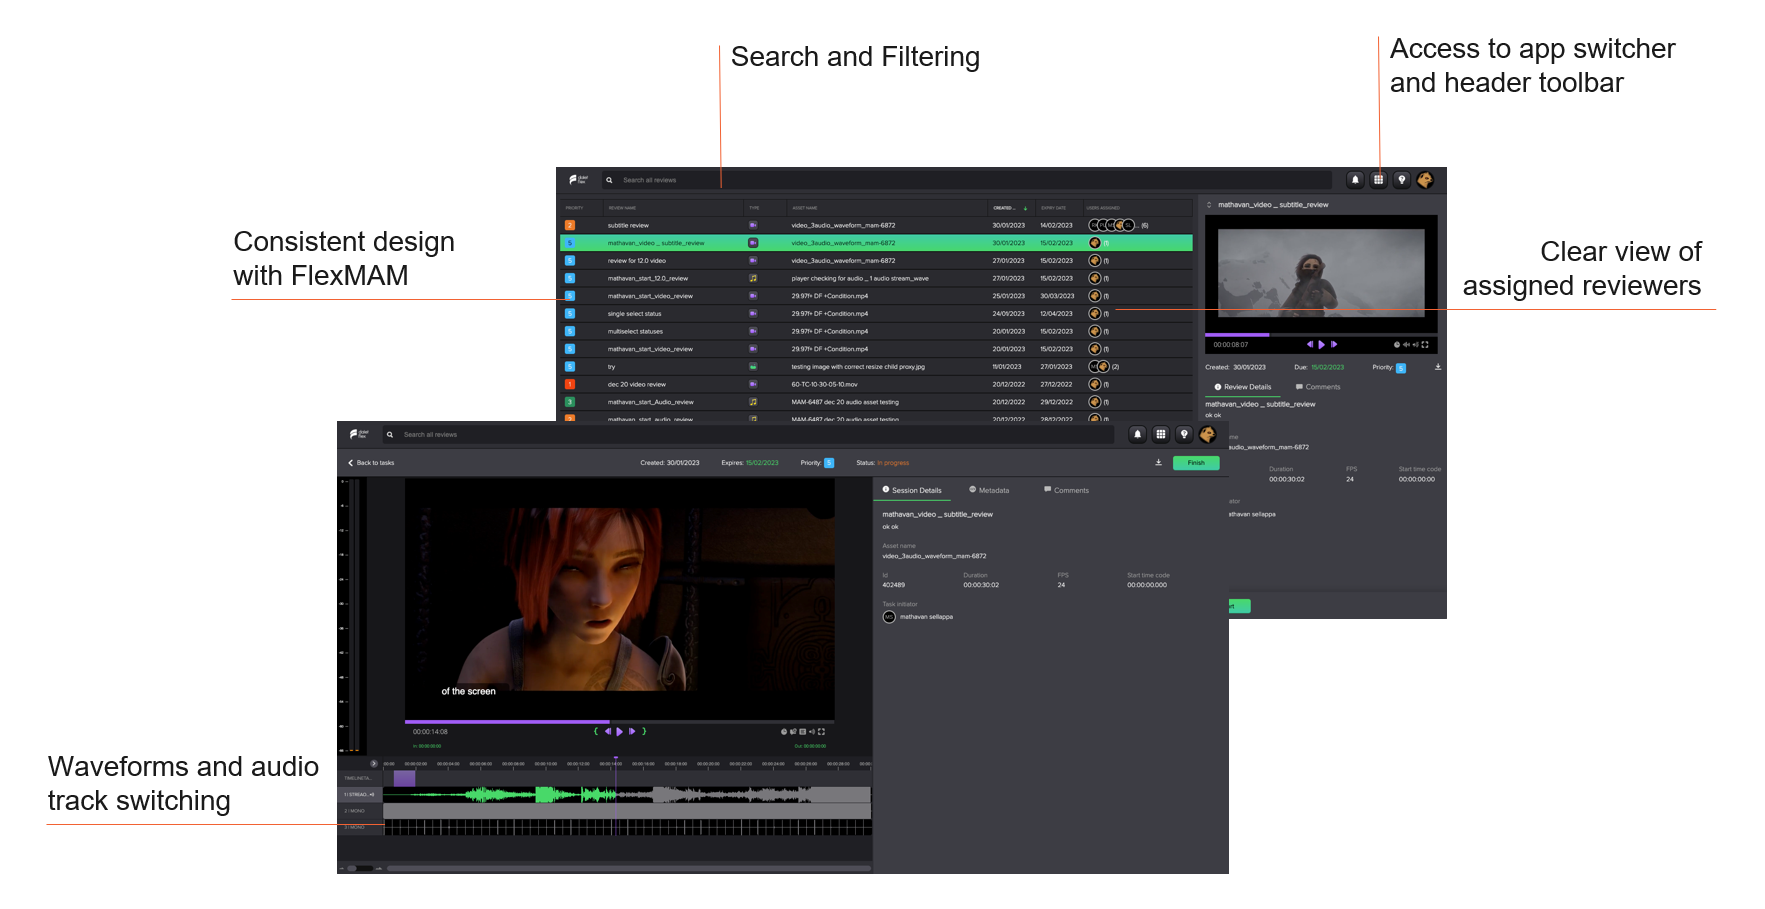The image size is (1765, 909).
Task: Click the green Finish button
Action: 1196,463
